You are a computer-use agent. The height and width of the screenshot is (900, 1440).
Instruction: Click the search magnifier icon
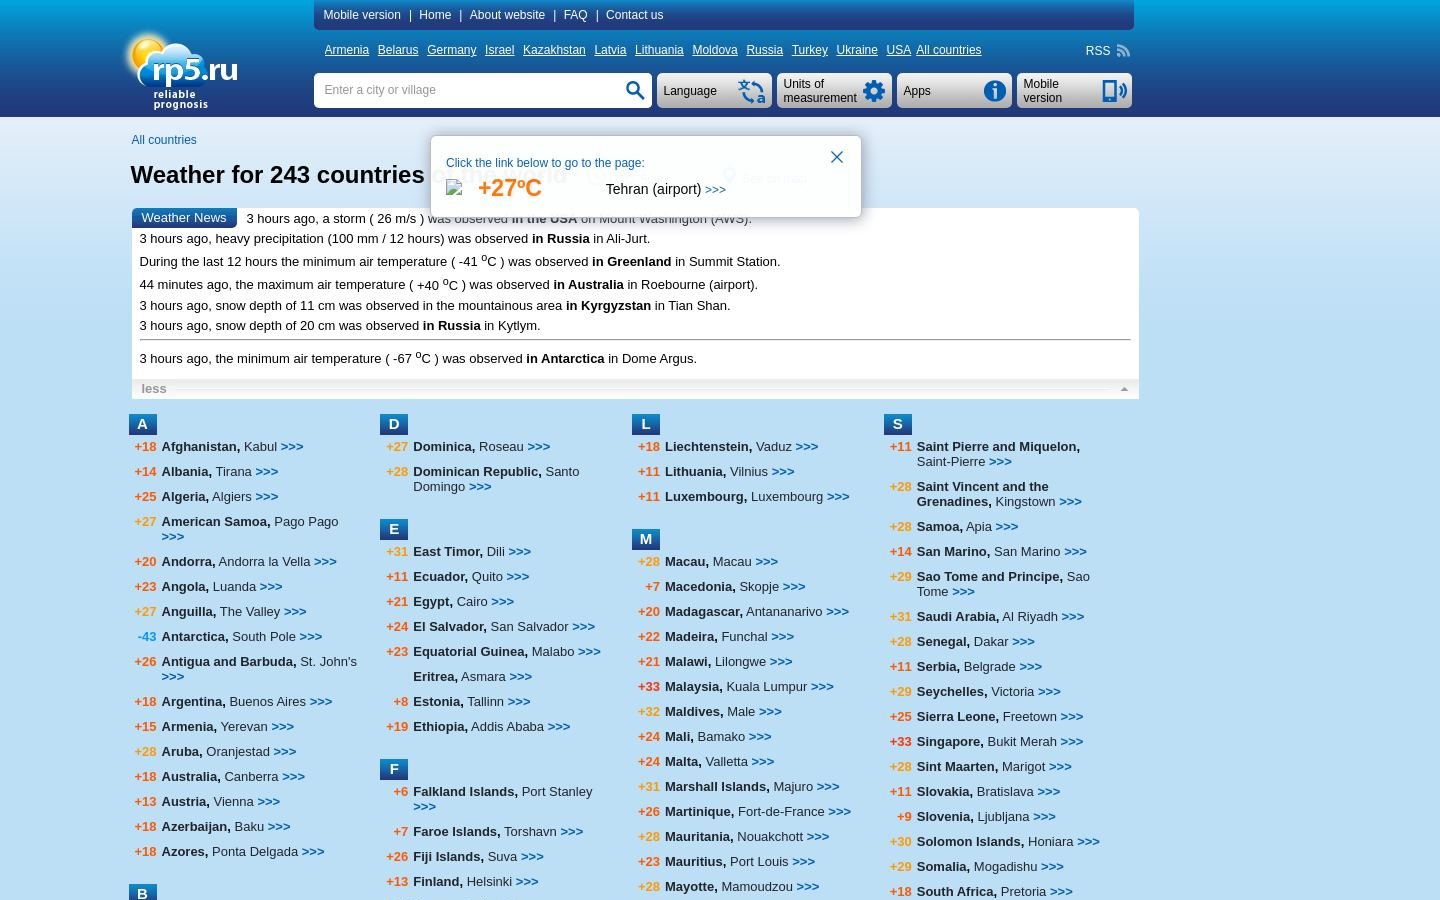[635, 91]
